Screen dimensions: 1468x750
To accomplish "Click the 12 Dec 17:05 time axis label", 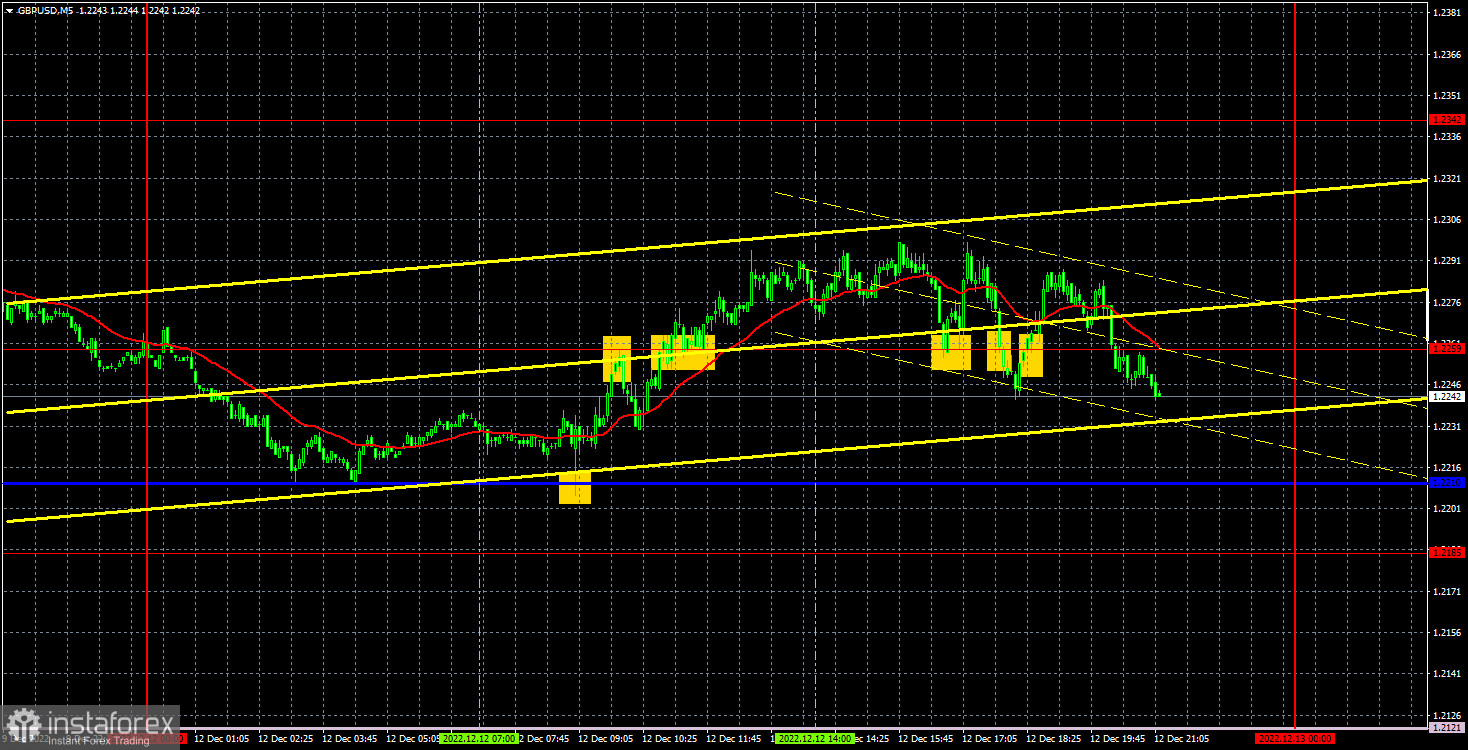I will pyautogui.click(x=988, y=738).
